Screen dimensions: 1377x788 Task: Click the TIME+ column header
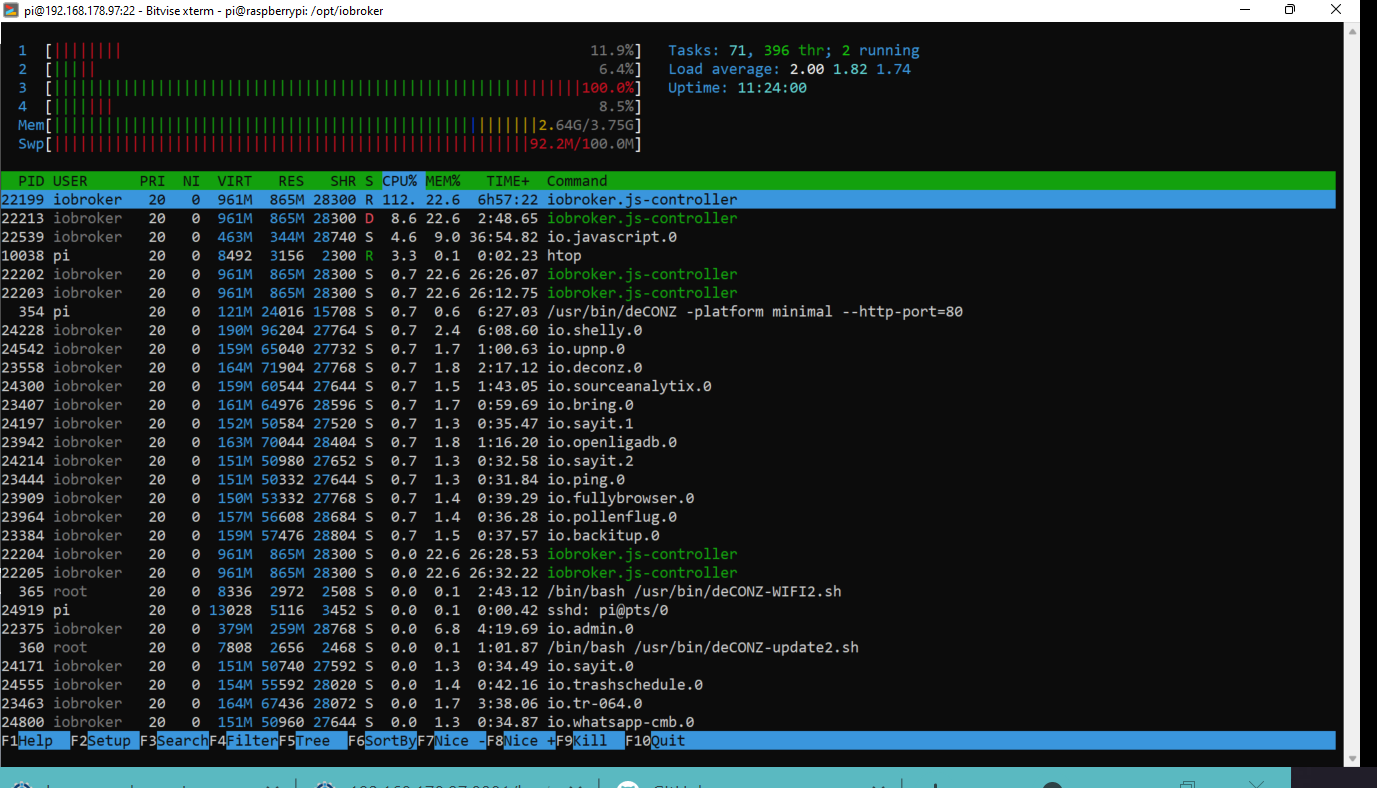(x=507, y=181)
